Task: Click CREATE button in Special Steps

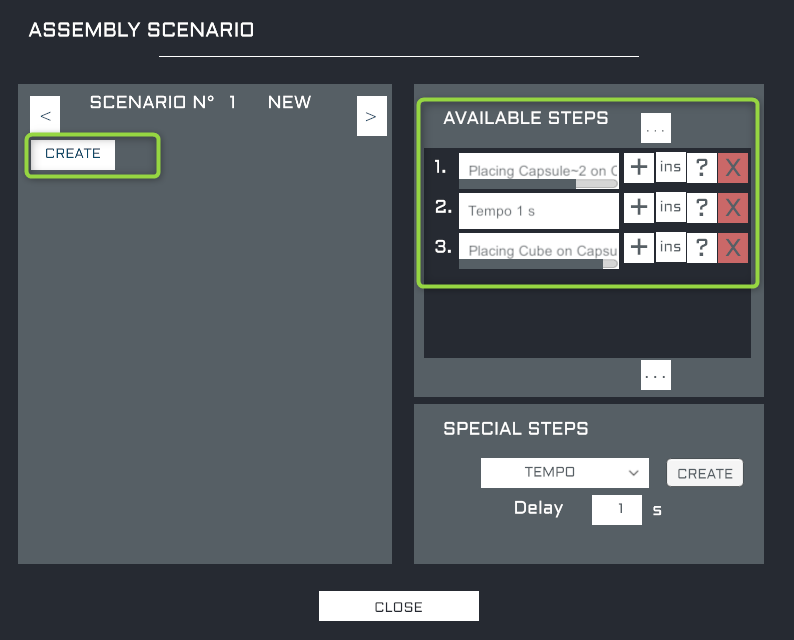Action: coord(705,473)
